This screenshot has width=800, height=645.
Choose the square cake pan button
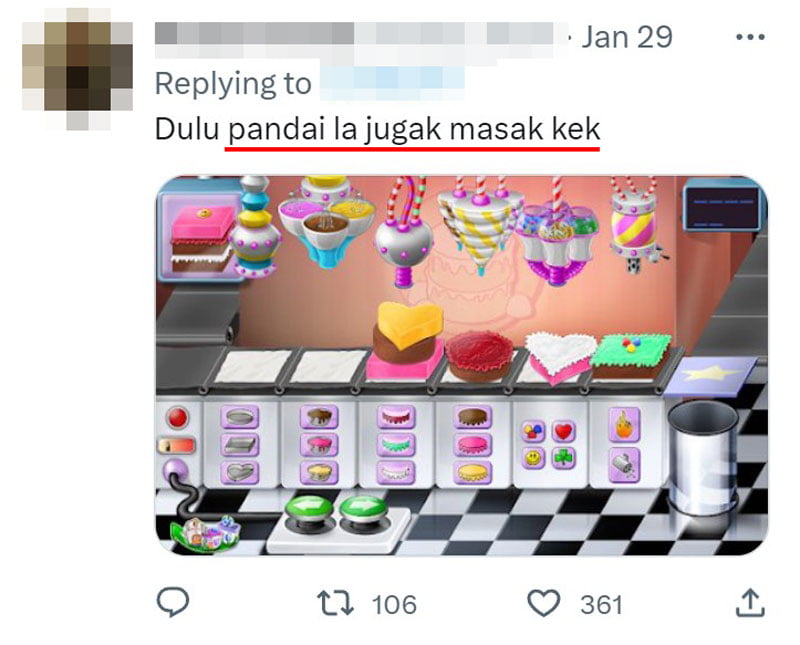pos(240,445)
